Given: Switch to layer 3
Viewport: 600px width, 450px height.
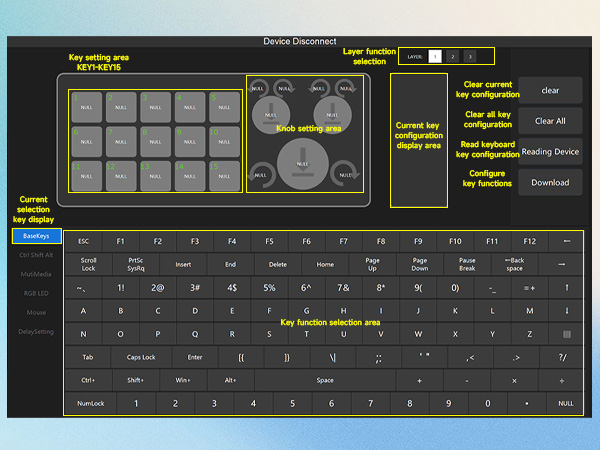Looking at the screenshot, I should pyautogui.click(x=470, y=57).
